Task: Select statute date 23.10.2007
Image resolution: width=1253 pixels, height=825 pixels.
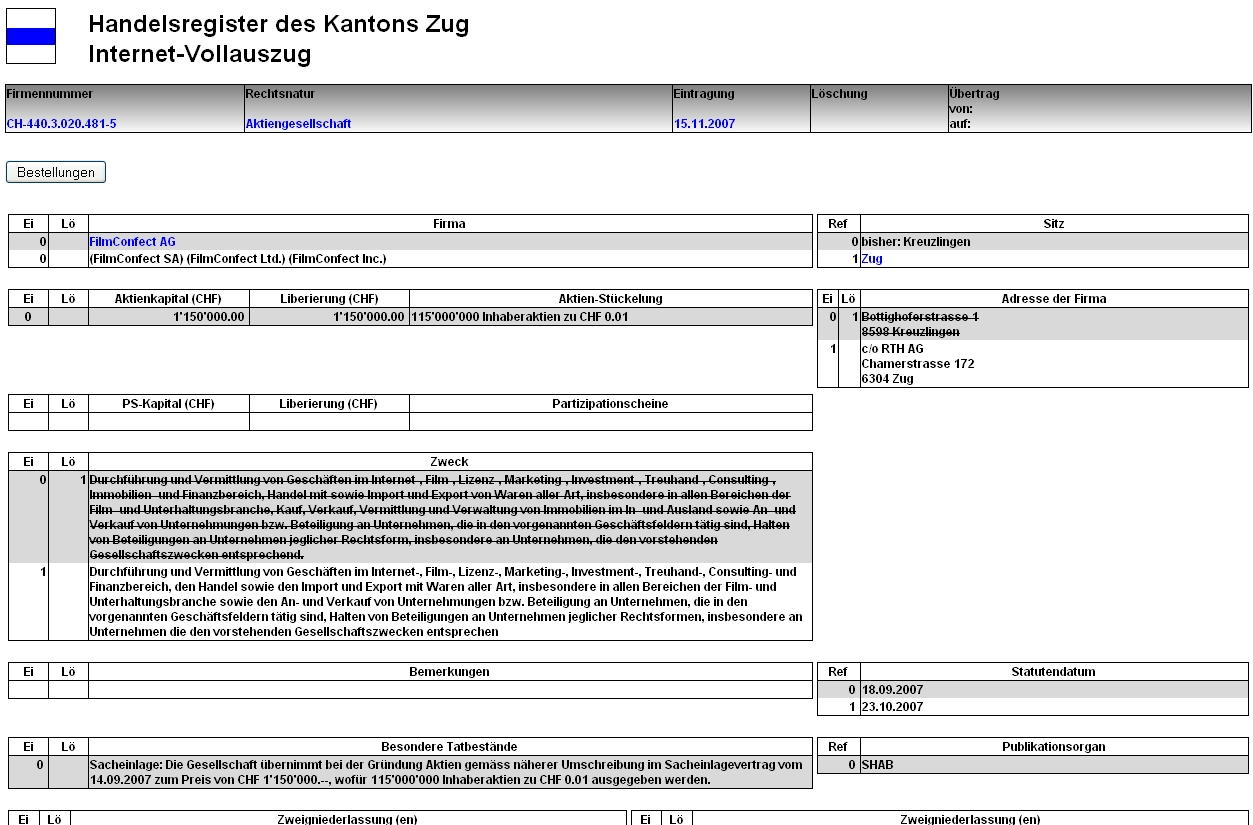Action: point(892,706)
